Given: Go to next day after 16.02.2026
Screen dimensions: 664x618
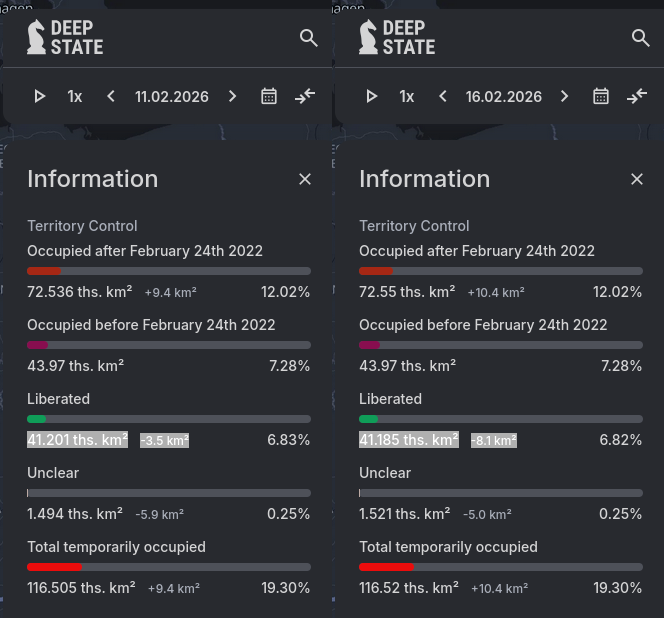Looking at the screenshot, I should pyautogui.click(x=564, y=97).
